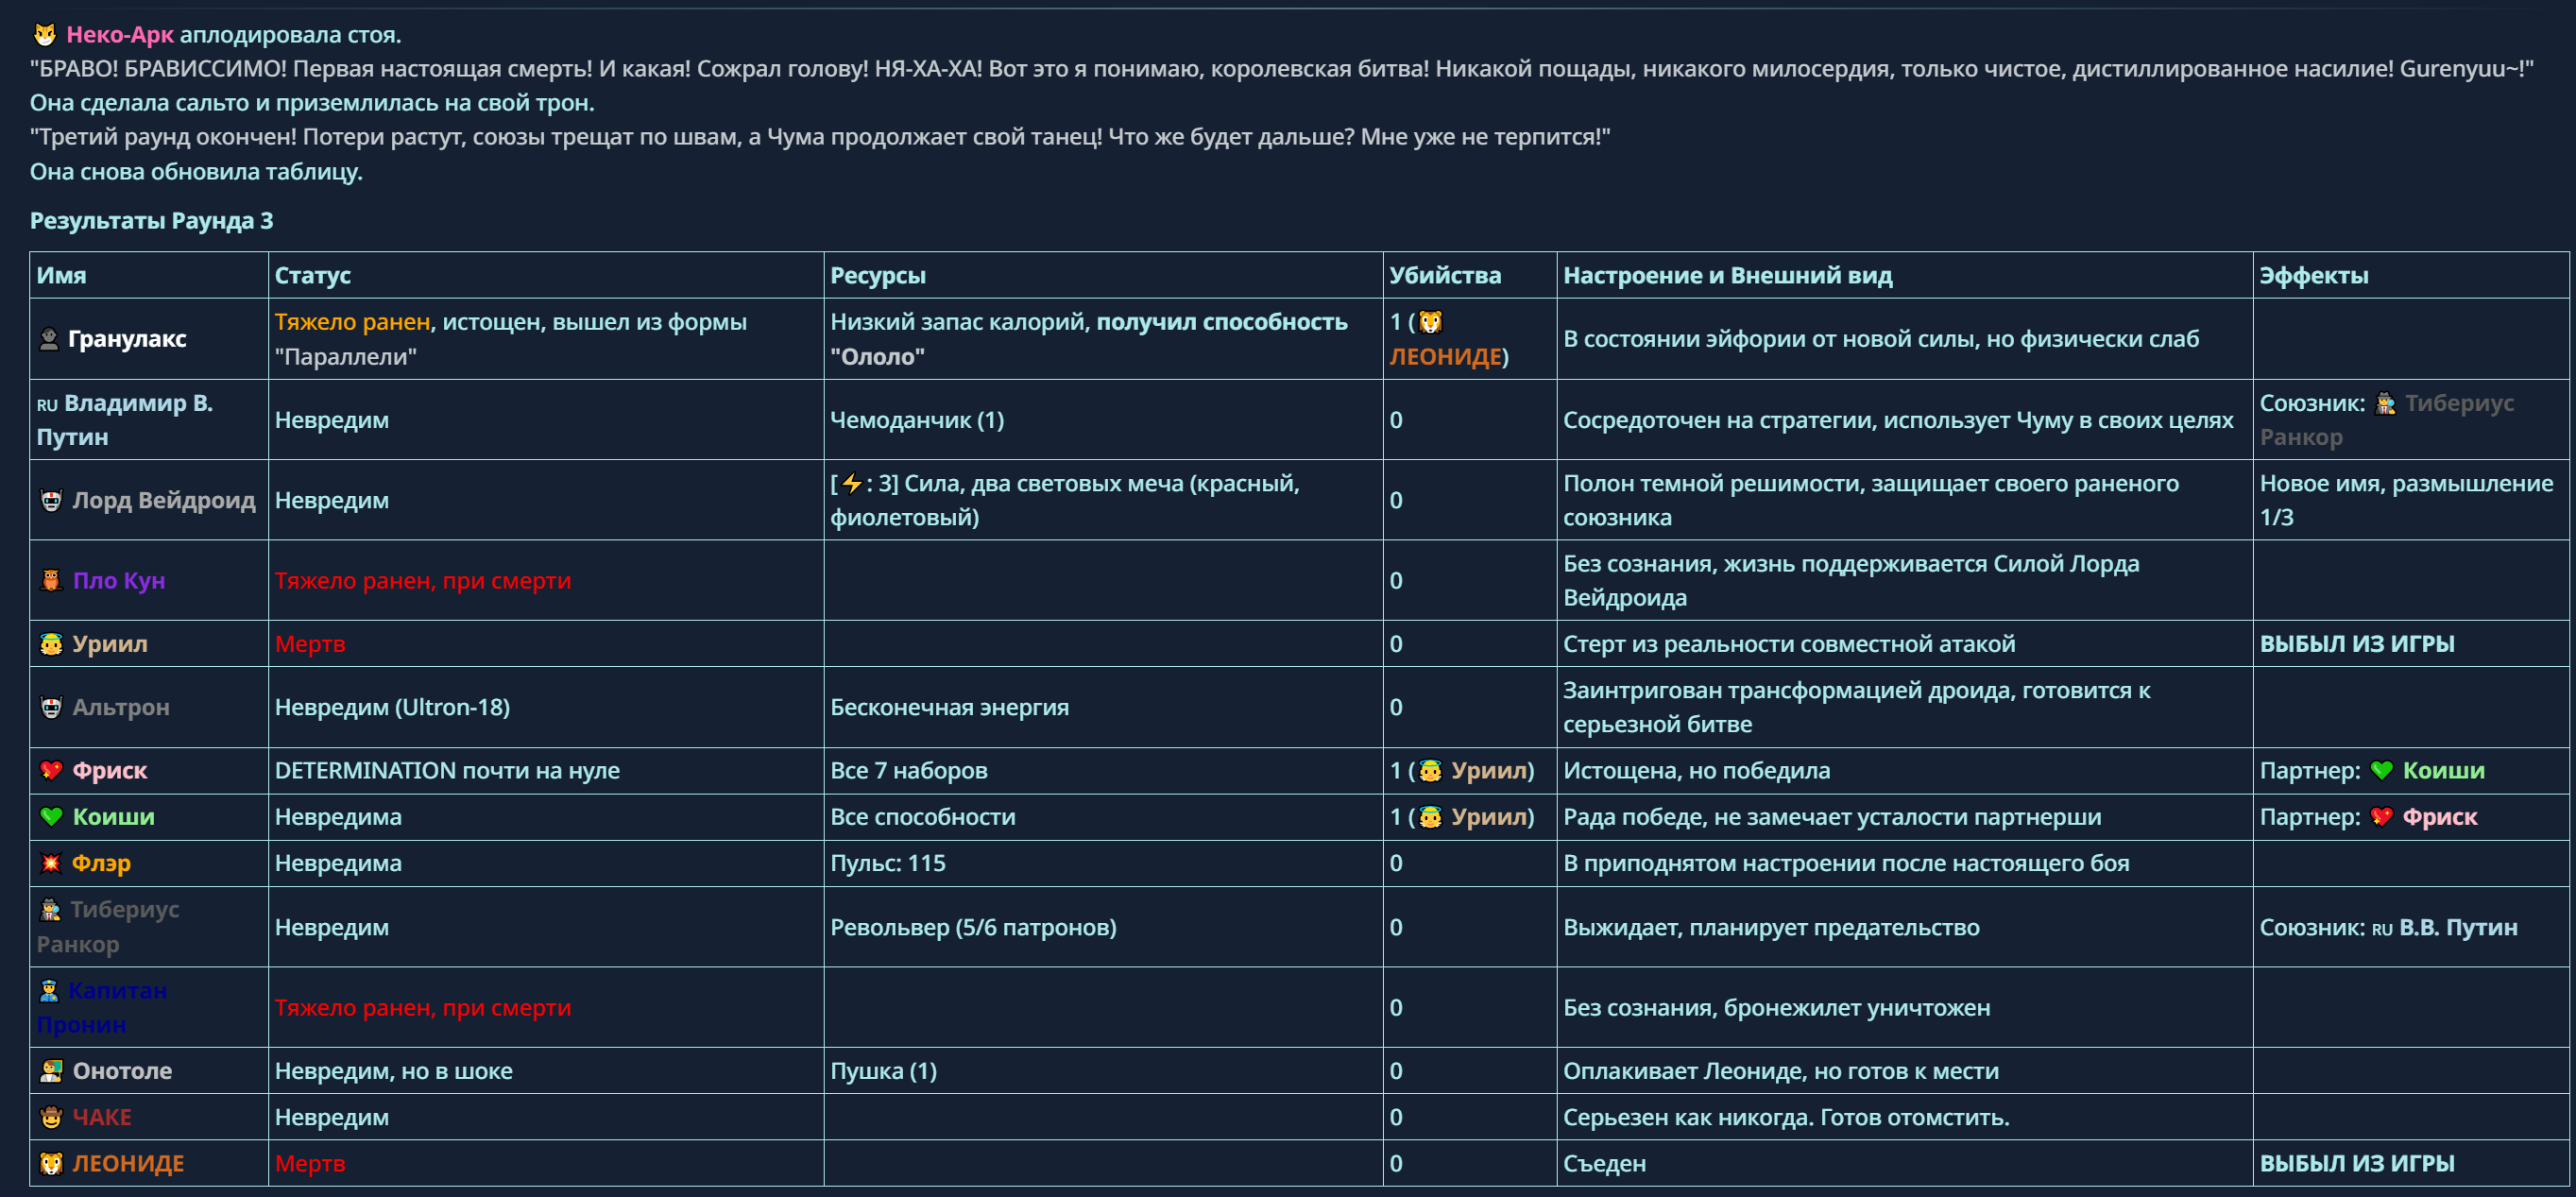Image resolution: width=2576 pixels, height=1197 pixels.
Task: Click 'Тяжело ранен, при смерти' in Капитан Пронин row
Action: 423,1007
